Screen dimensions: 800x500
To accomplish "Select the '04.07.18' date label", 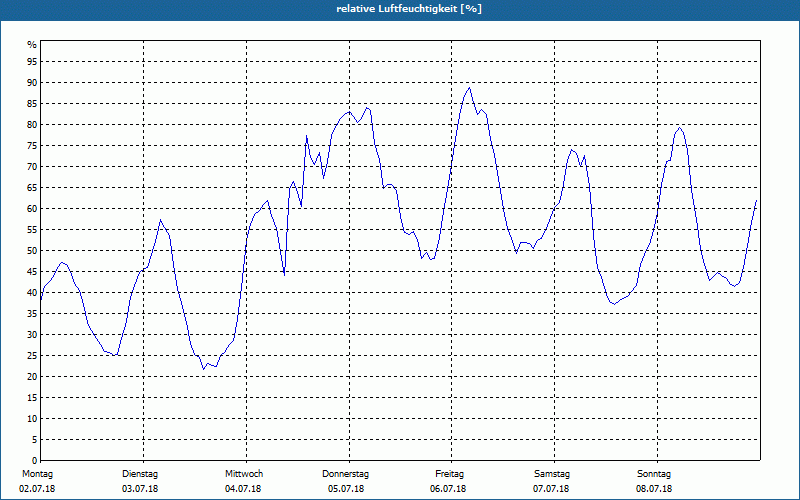I will coord(243,489).
